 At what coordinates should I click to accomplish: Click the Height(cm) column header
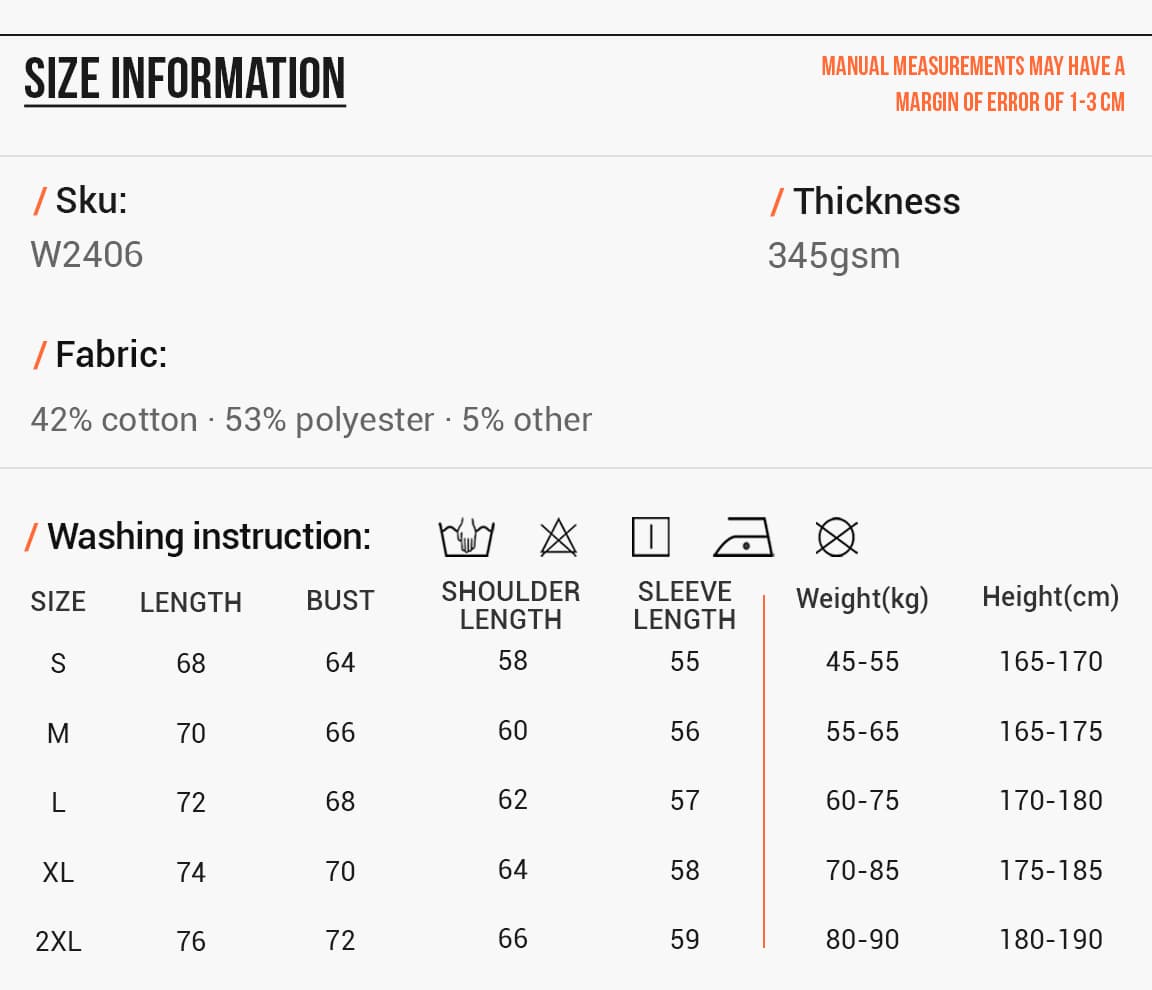1051,597
